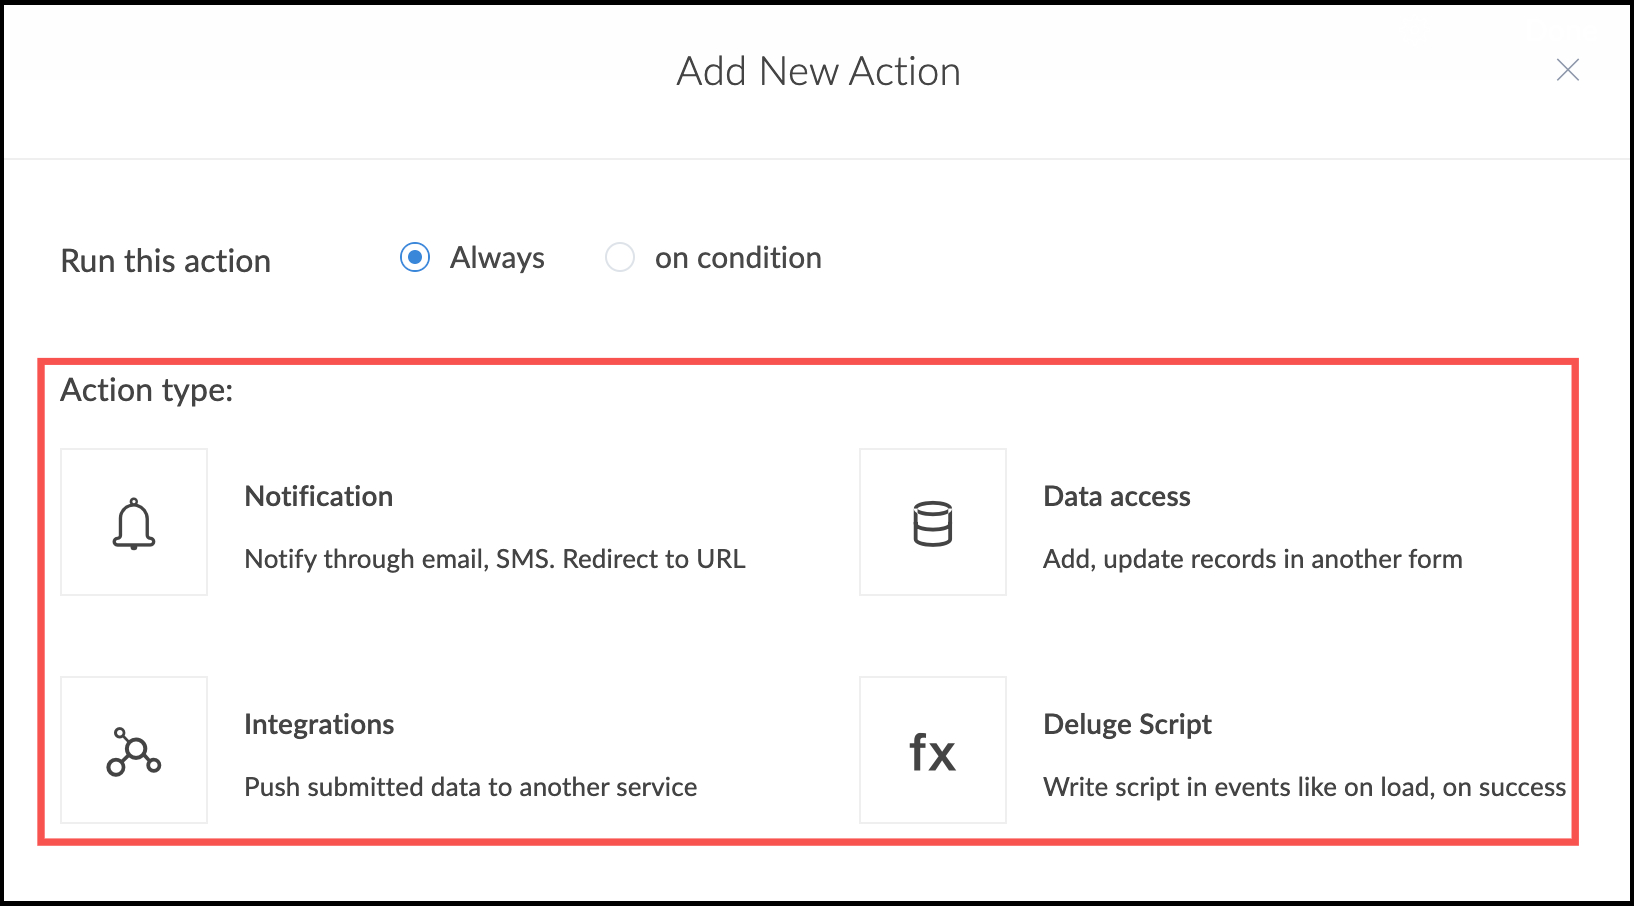The height and width of the screenshot is (906, 1634).
Task: Click the "Action type:" section label
Action: pos(147,390)
